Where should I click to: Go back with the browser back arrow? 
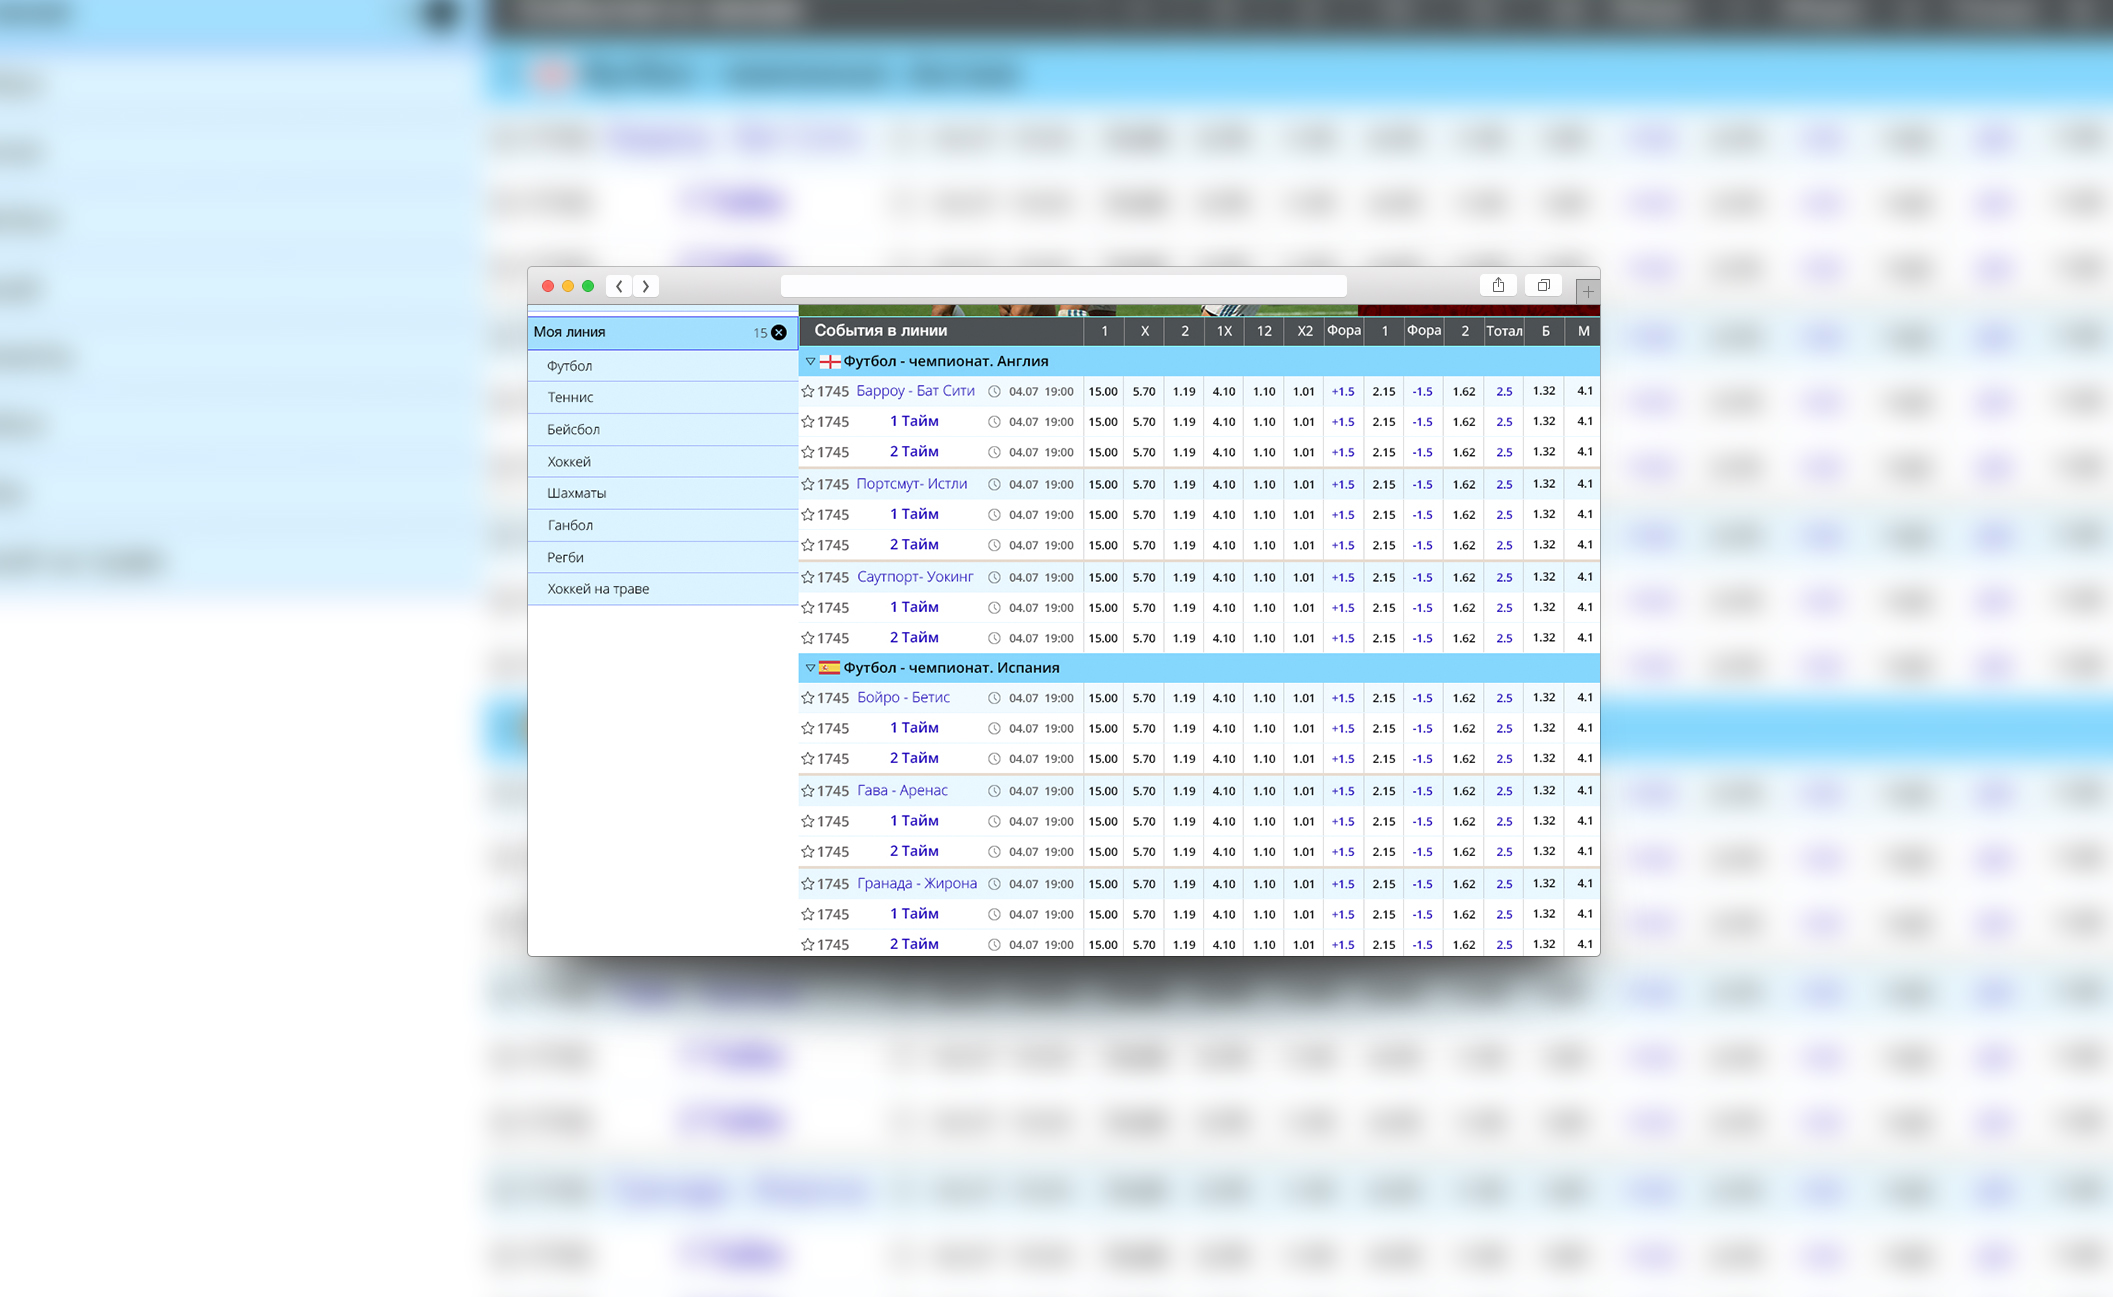(619, 286)
